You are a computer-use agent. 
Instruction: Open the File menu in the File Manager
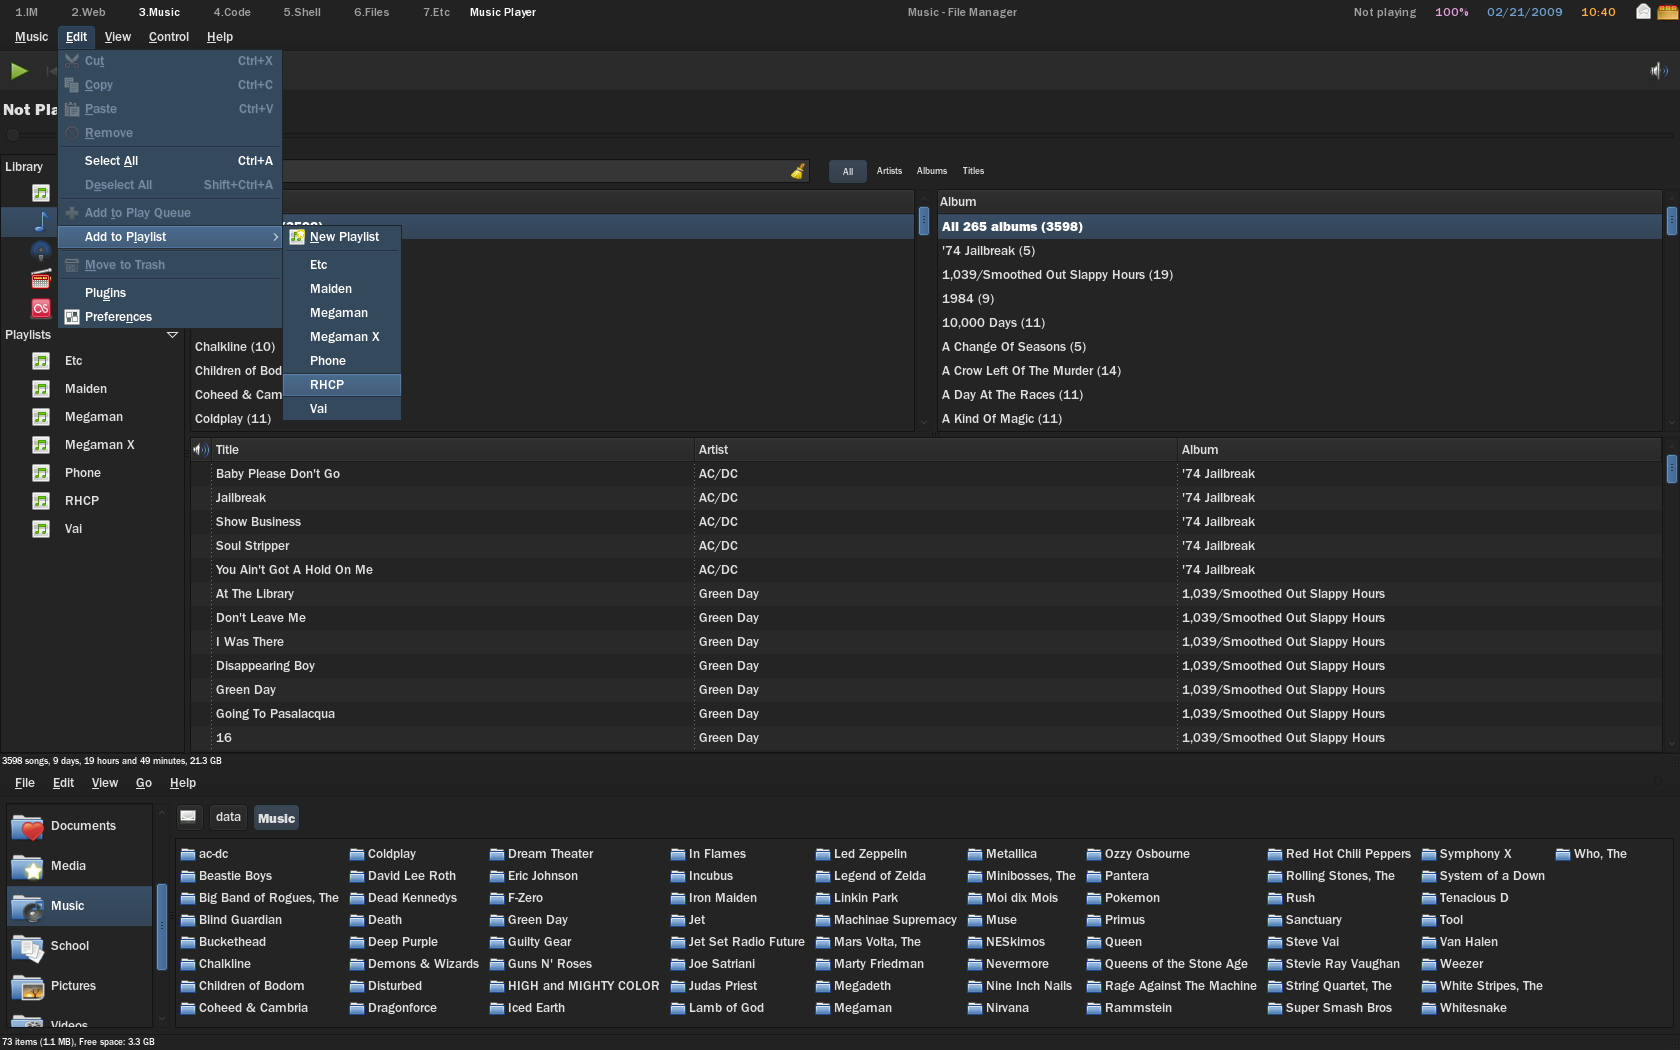point(25,783)
